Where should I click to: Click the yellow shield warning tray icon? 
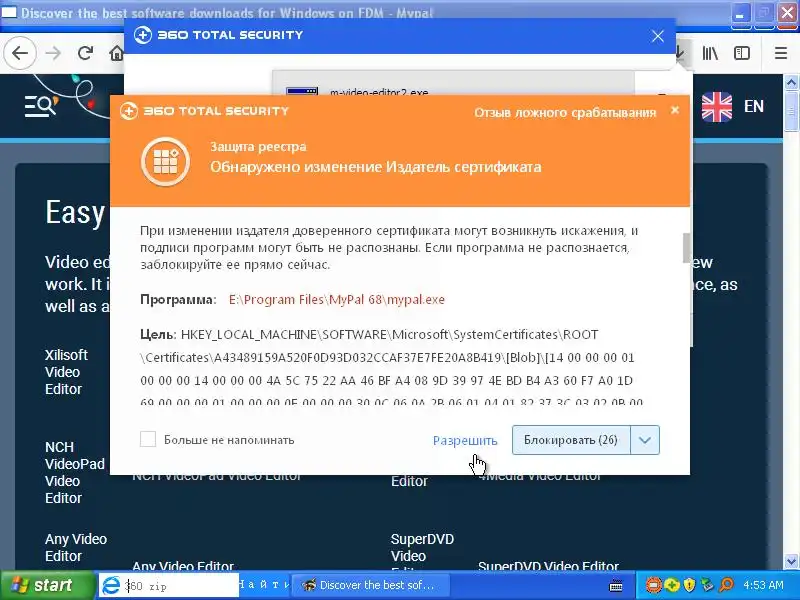[x=690, y=585]
